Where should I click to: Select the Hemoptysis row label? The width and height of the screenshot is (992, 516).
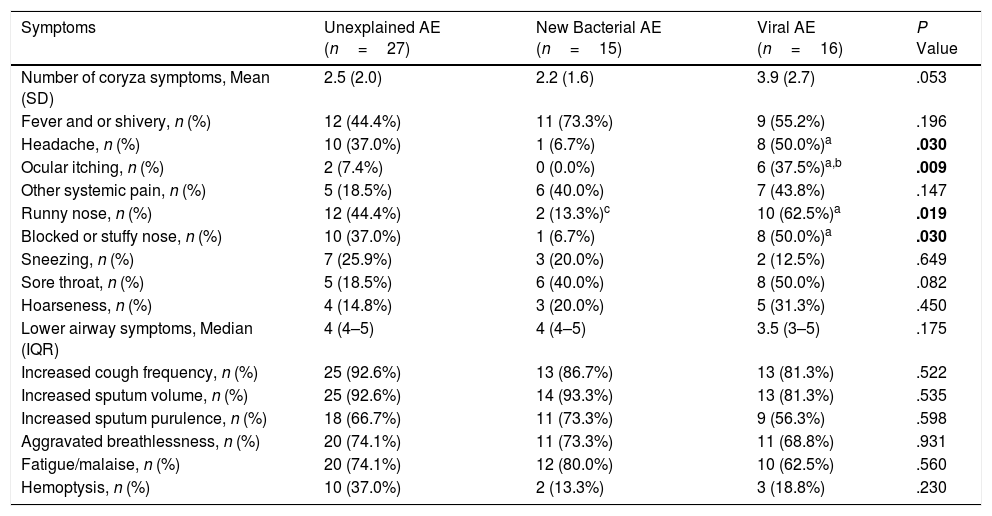(83, 487)
